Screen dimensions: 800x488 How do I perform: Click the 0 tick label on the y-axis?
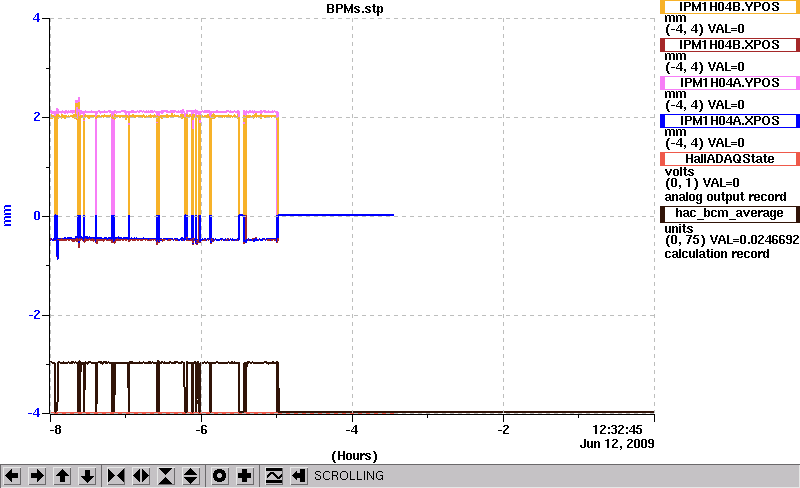pyautogui.click(x=37, y=216)
